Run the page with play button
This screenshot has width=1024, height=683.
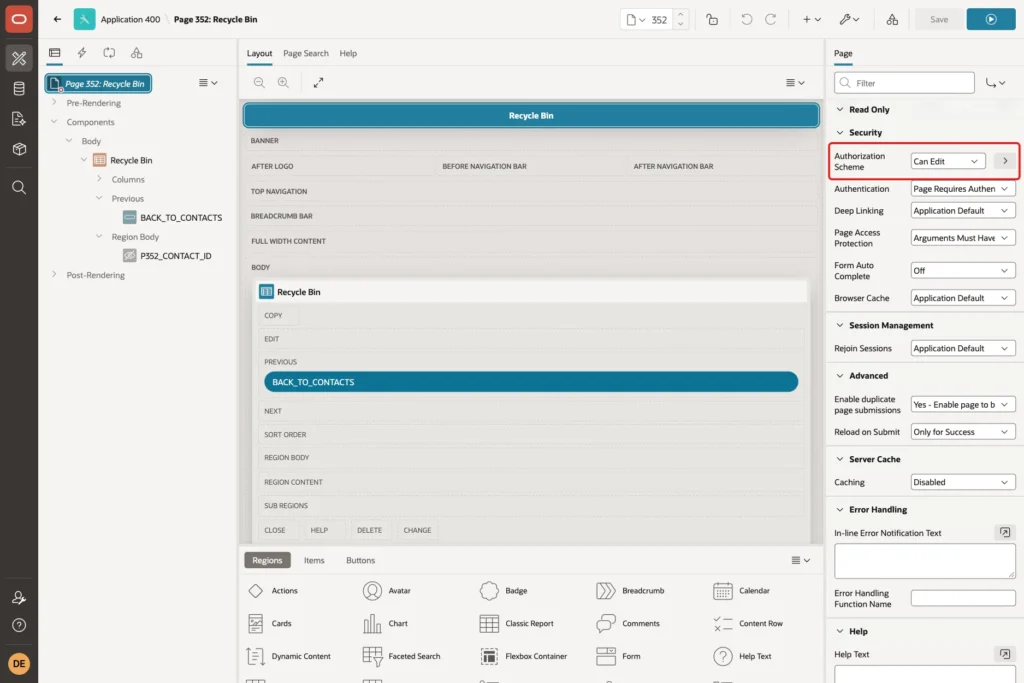pos(991,20)
